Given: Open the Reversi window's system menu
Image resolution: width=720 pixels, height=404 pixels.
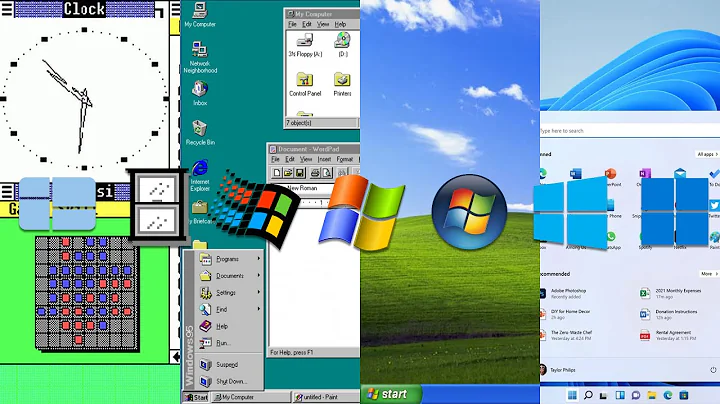Looking at the screenshot, I should [6, 191].
